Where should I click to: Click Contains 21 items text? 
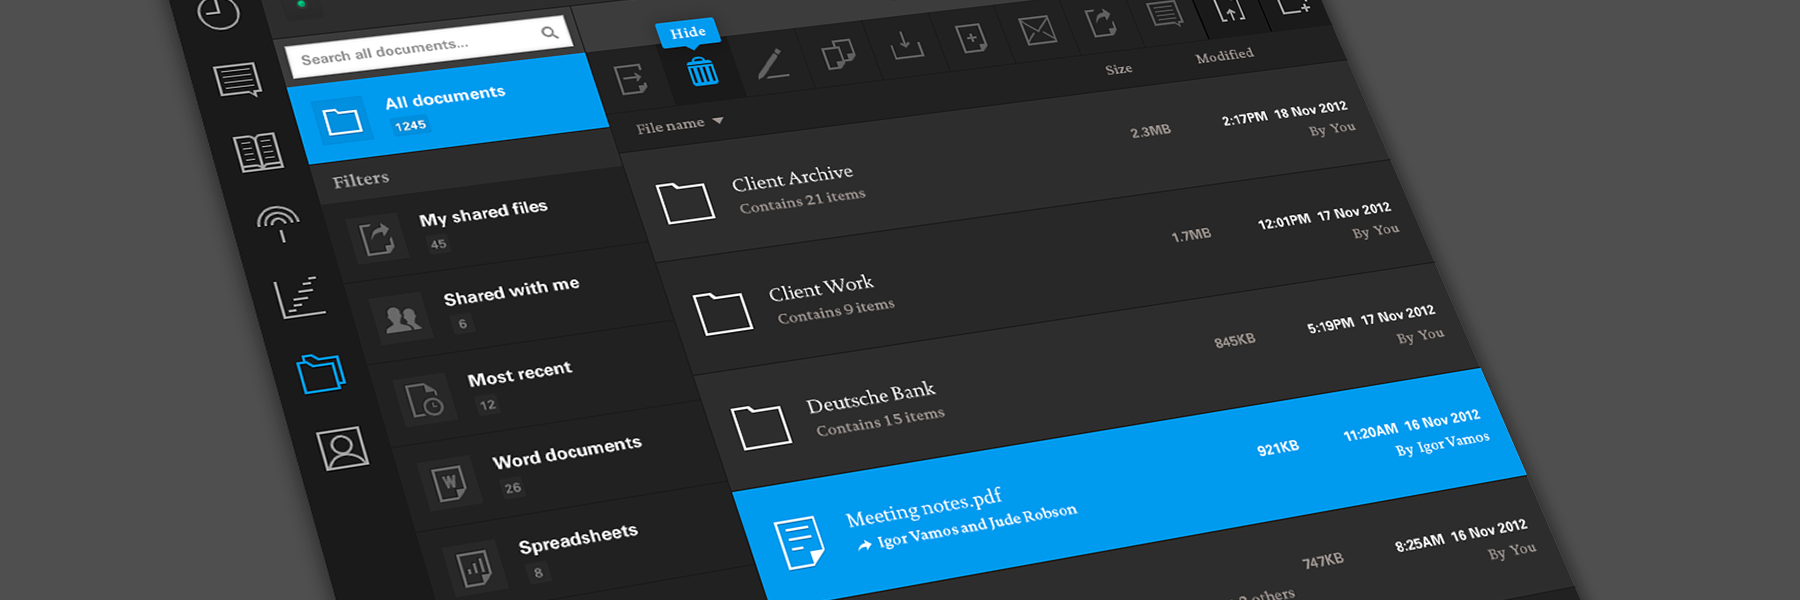803,200
